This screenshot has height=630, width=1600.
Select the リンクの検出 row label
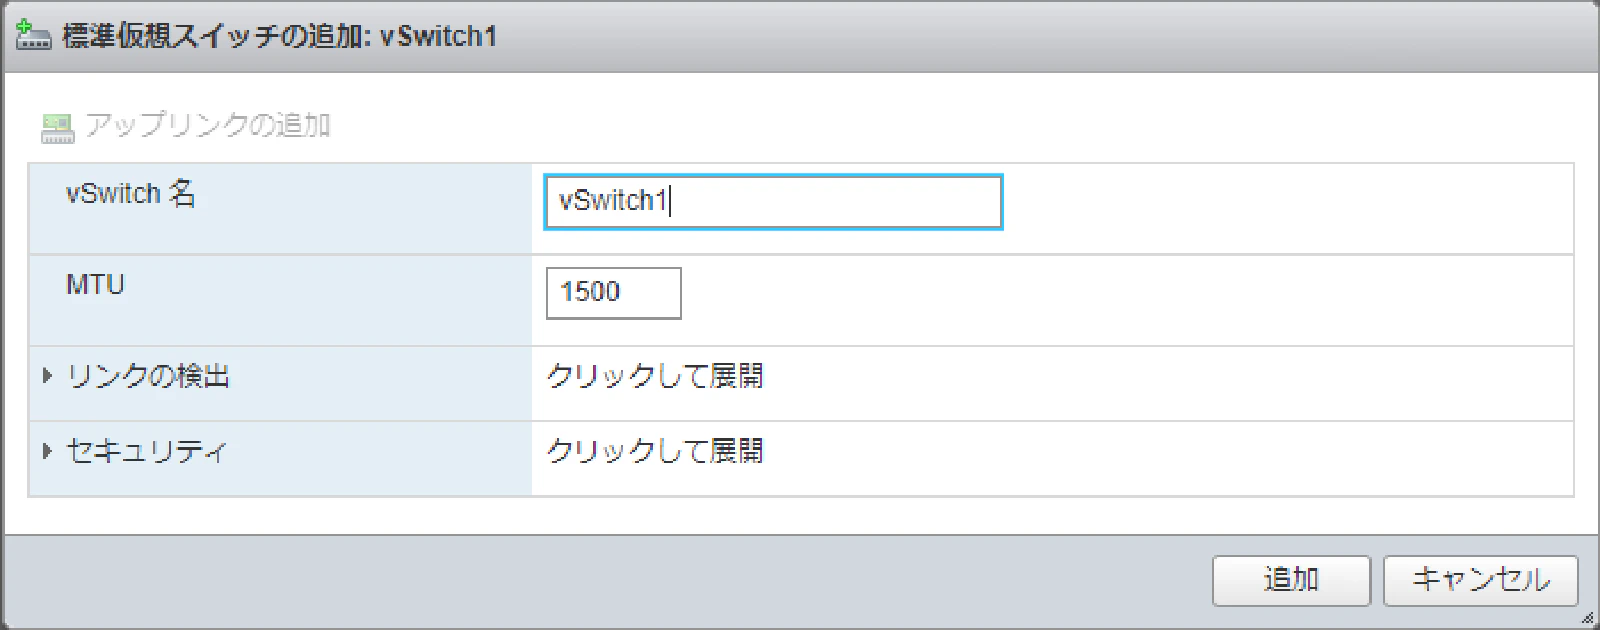(x=148, y=376)
